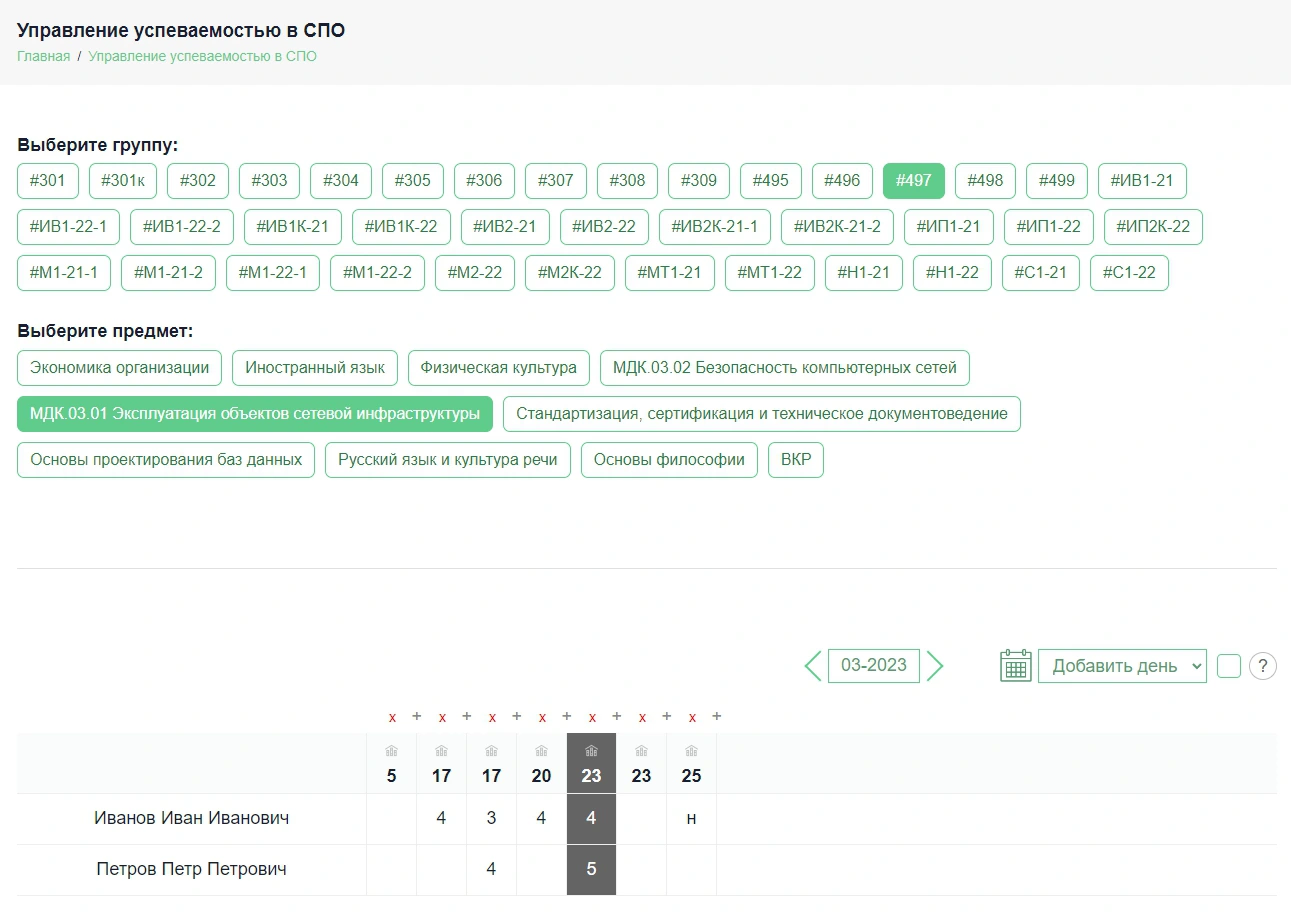
Task: Pick group #ИП2К-22
Action: [x=1153, y=227]
